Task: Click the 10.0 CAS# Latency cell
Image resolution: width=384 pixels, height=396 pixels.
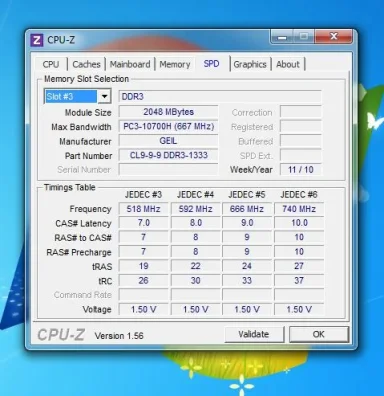Action: [x=299, y=223]
